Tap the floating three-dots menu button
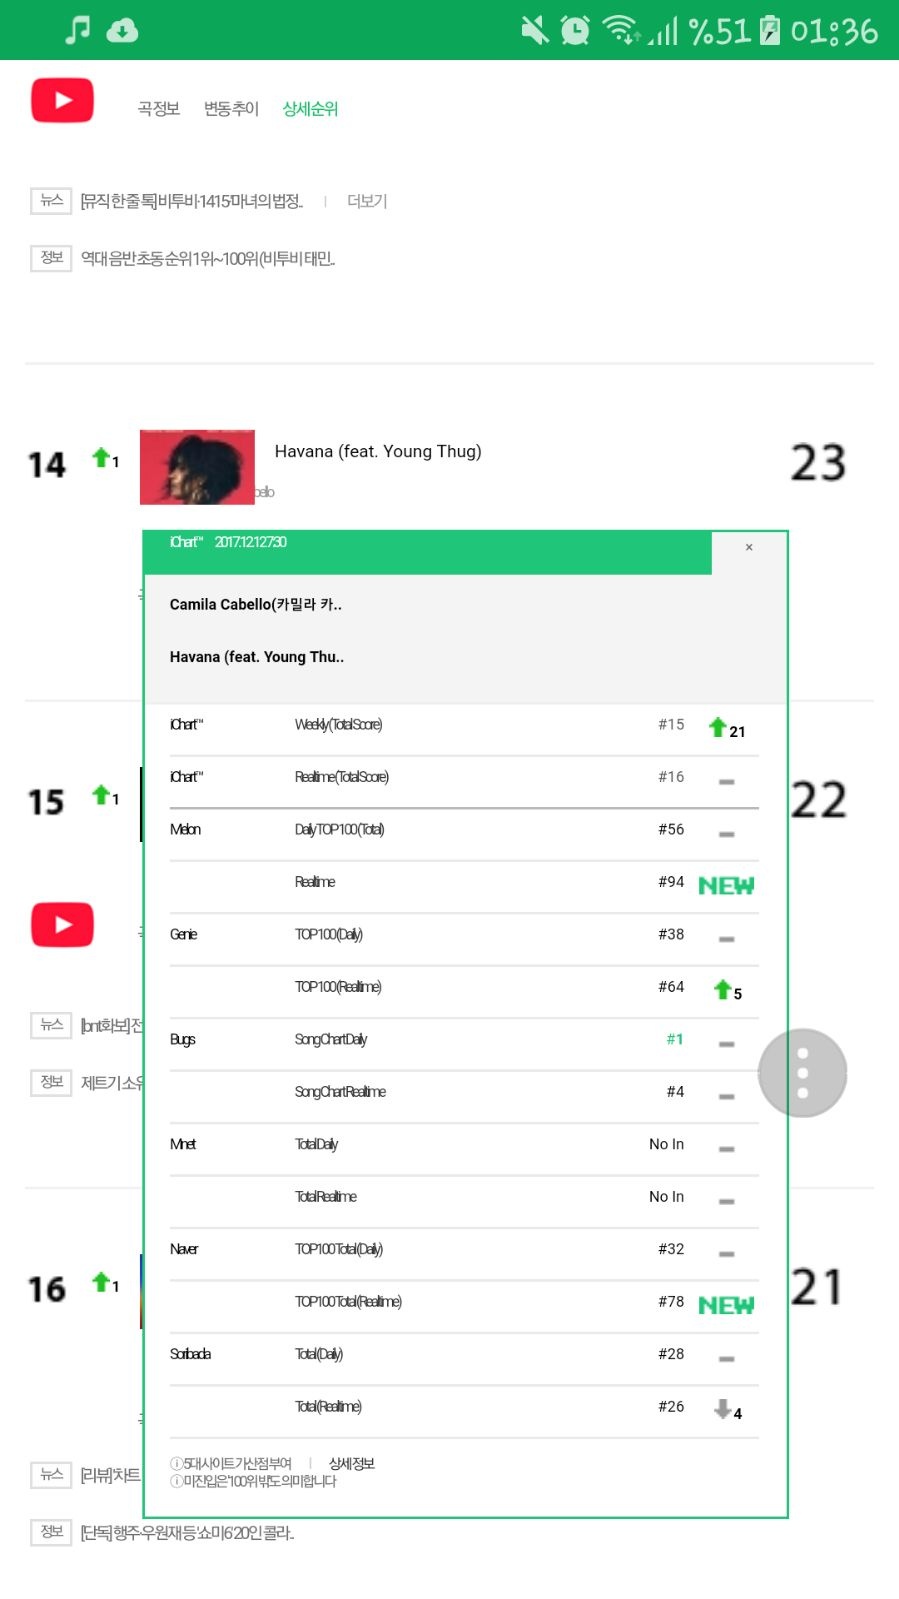The height and width of the screenshot is (1599, 899). 802,1073
